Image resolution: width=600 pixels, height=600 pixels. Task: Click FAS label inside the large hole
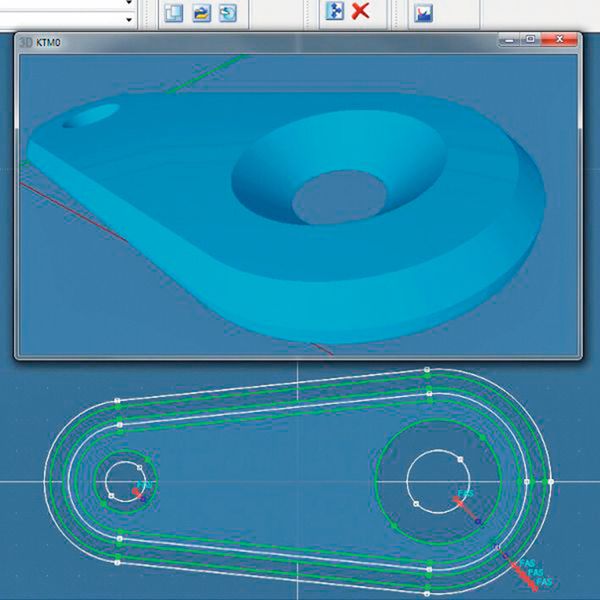[x=465, y=494]
